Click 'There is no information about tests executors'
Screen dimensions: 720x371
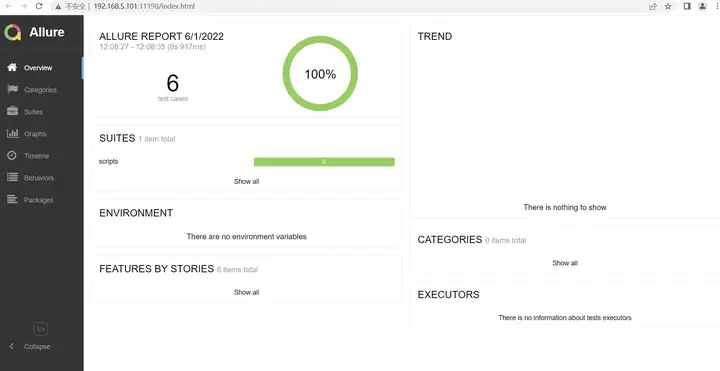click(x=565, y=318)
